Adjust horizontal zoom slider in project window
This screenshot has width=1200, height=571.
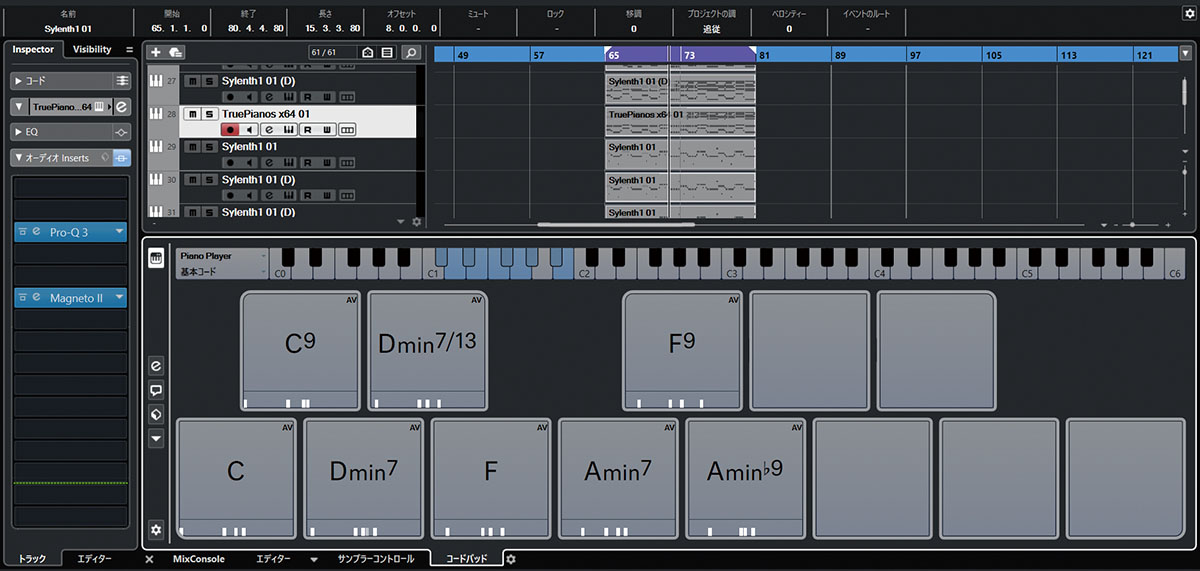[x=1134, y=224]
